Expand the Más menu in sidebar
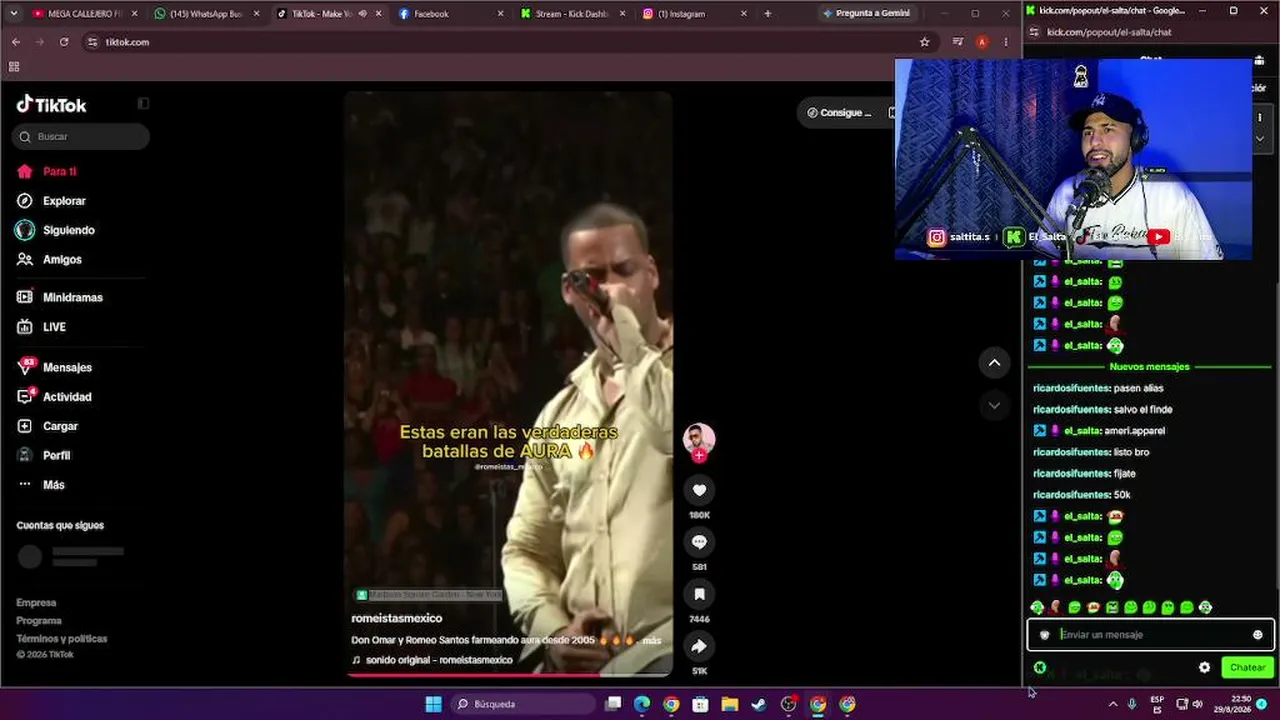This screenshot has width=1280, height=720. point(54,485)
